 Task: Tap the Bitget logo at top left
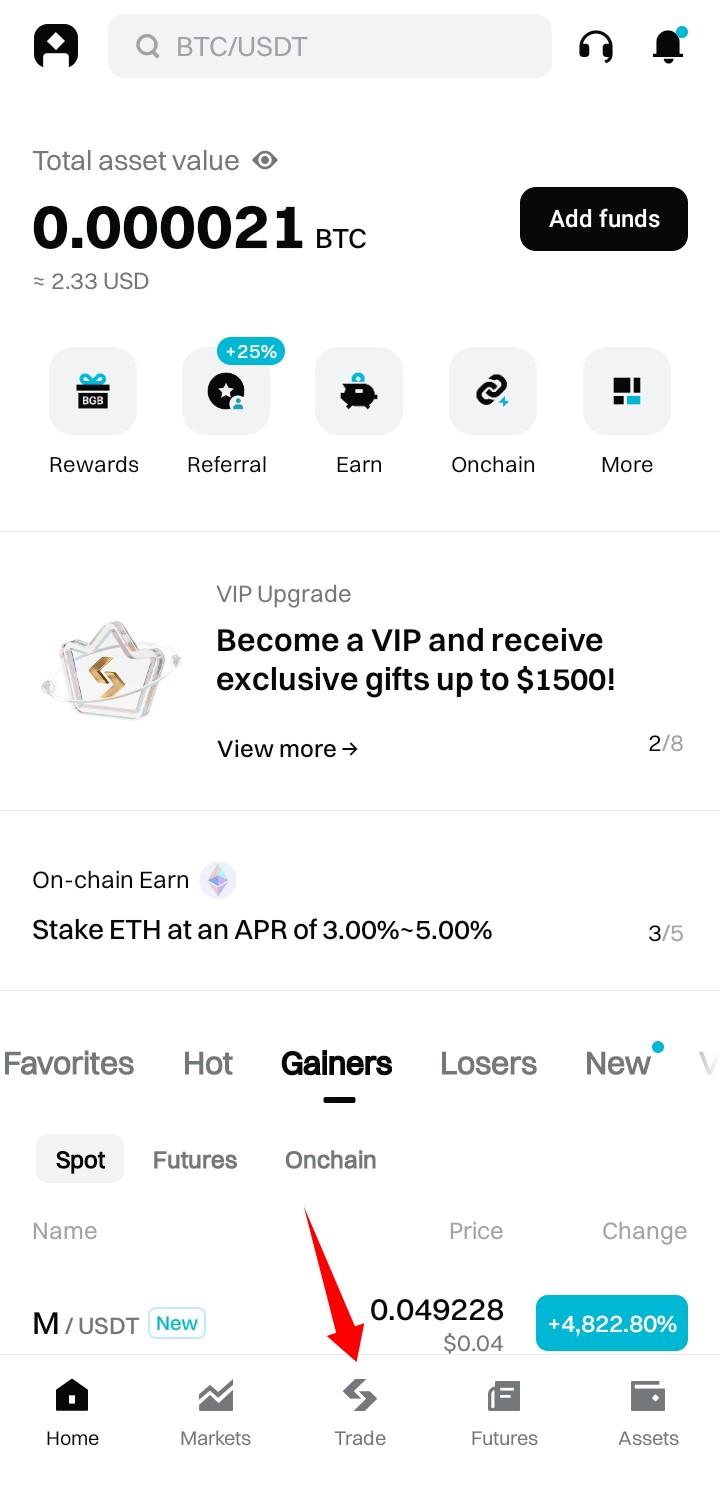[56, 46]
